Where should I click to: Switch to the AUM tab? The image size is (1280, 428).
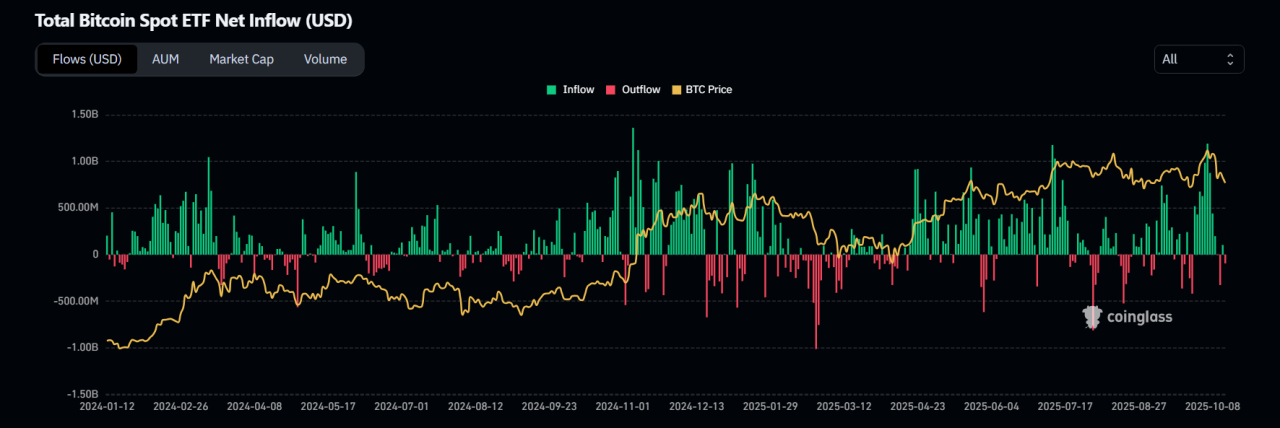click(x=165, y=59)
